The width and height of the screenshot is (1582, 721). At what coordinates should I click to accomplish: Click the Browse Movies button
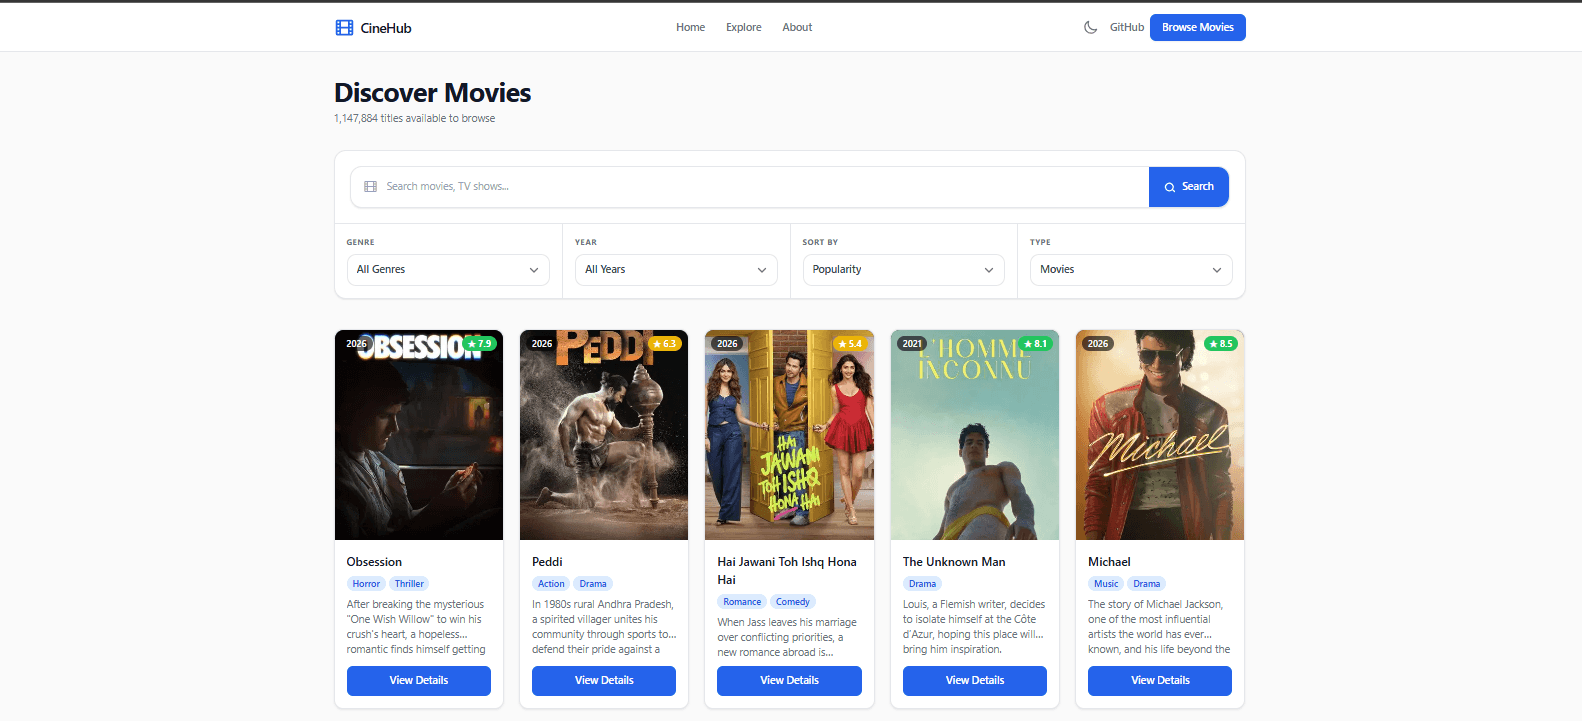click(x=1198, y=28)
